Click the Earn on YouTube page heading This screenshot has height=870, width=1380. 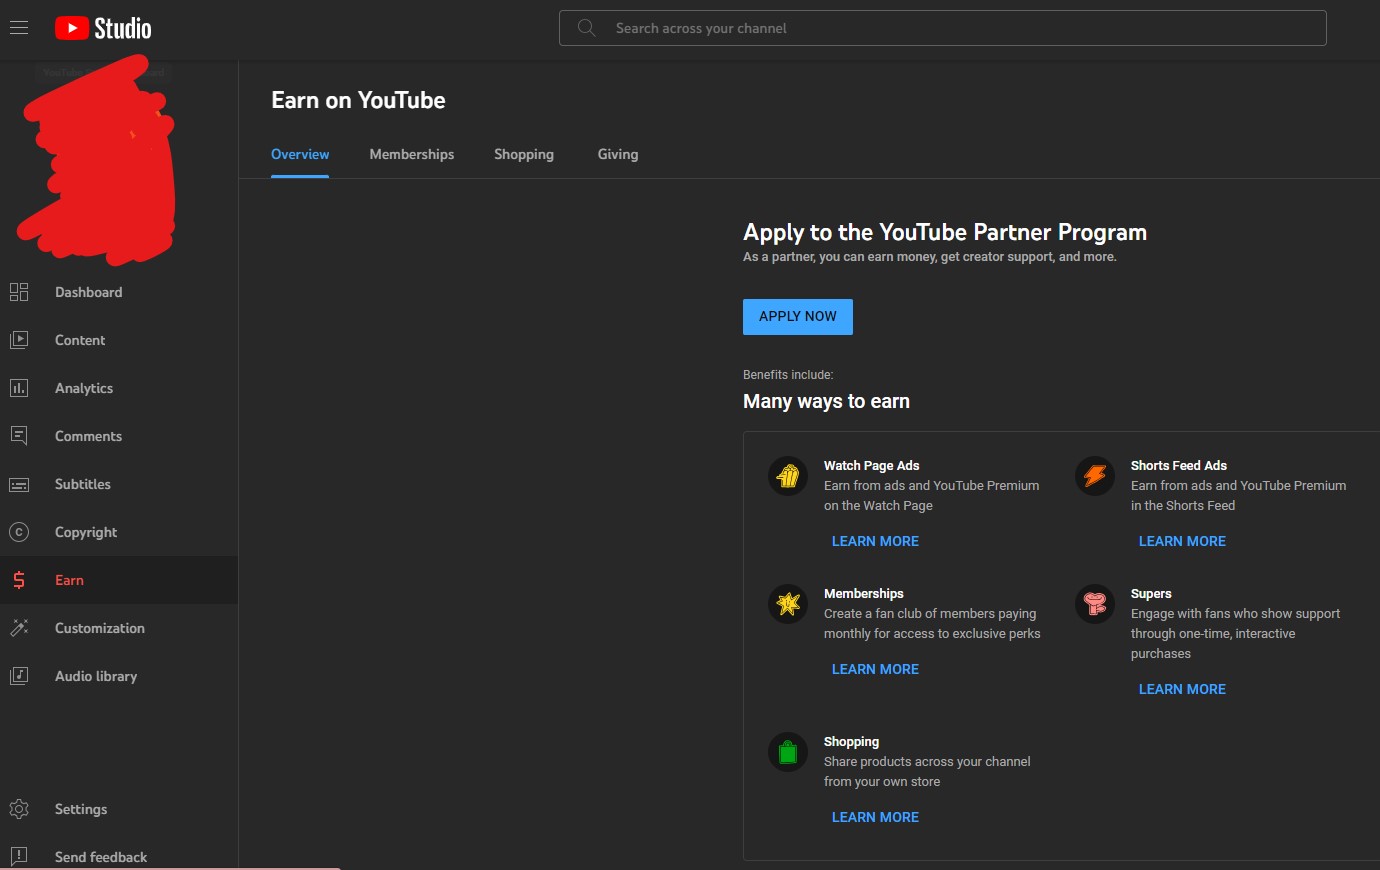358,100
